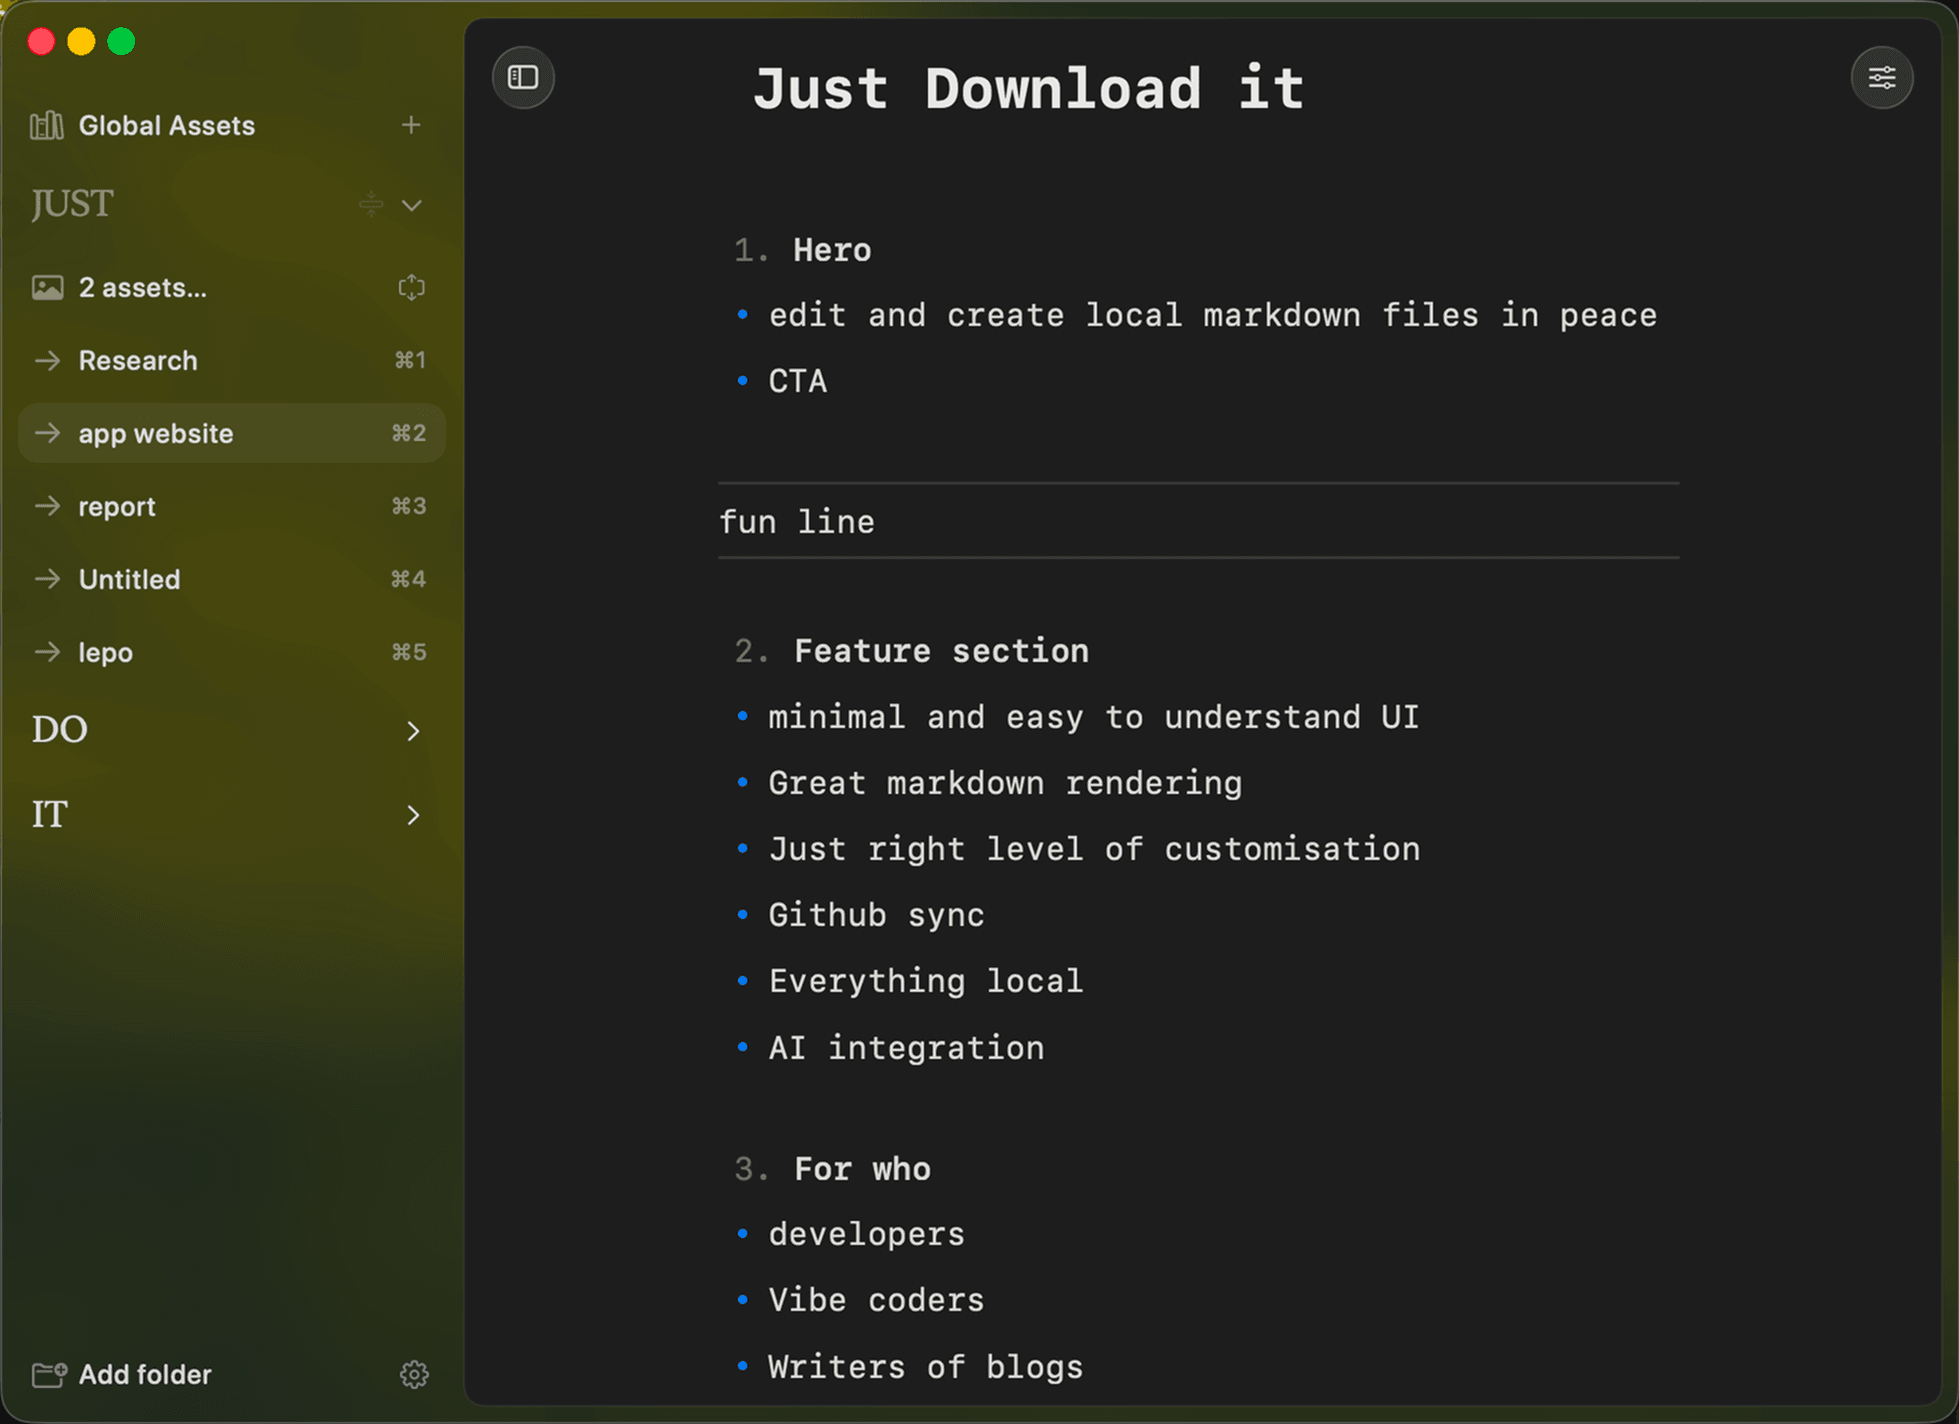Open the Untitled note
Viewport: 1959px width, 1424px height.
(x=232, y=579)
